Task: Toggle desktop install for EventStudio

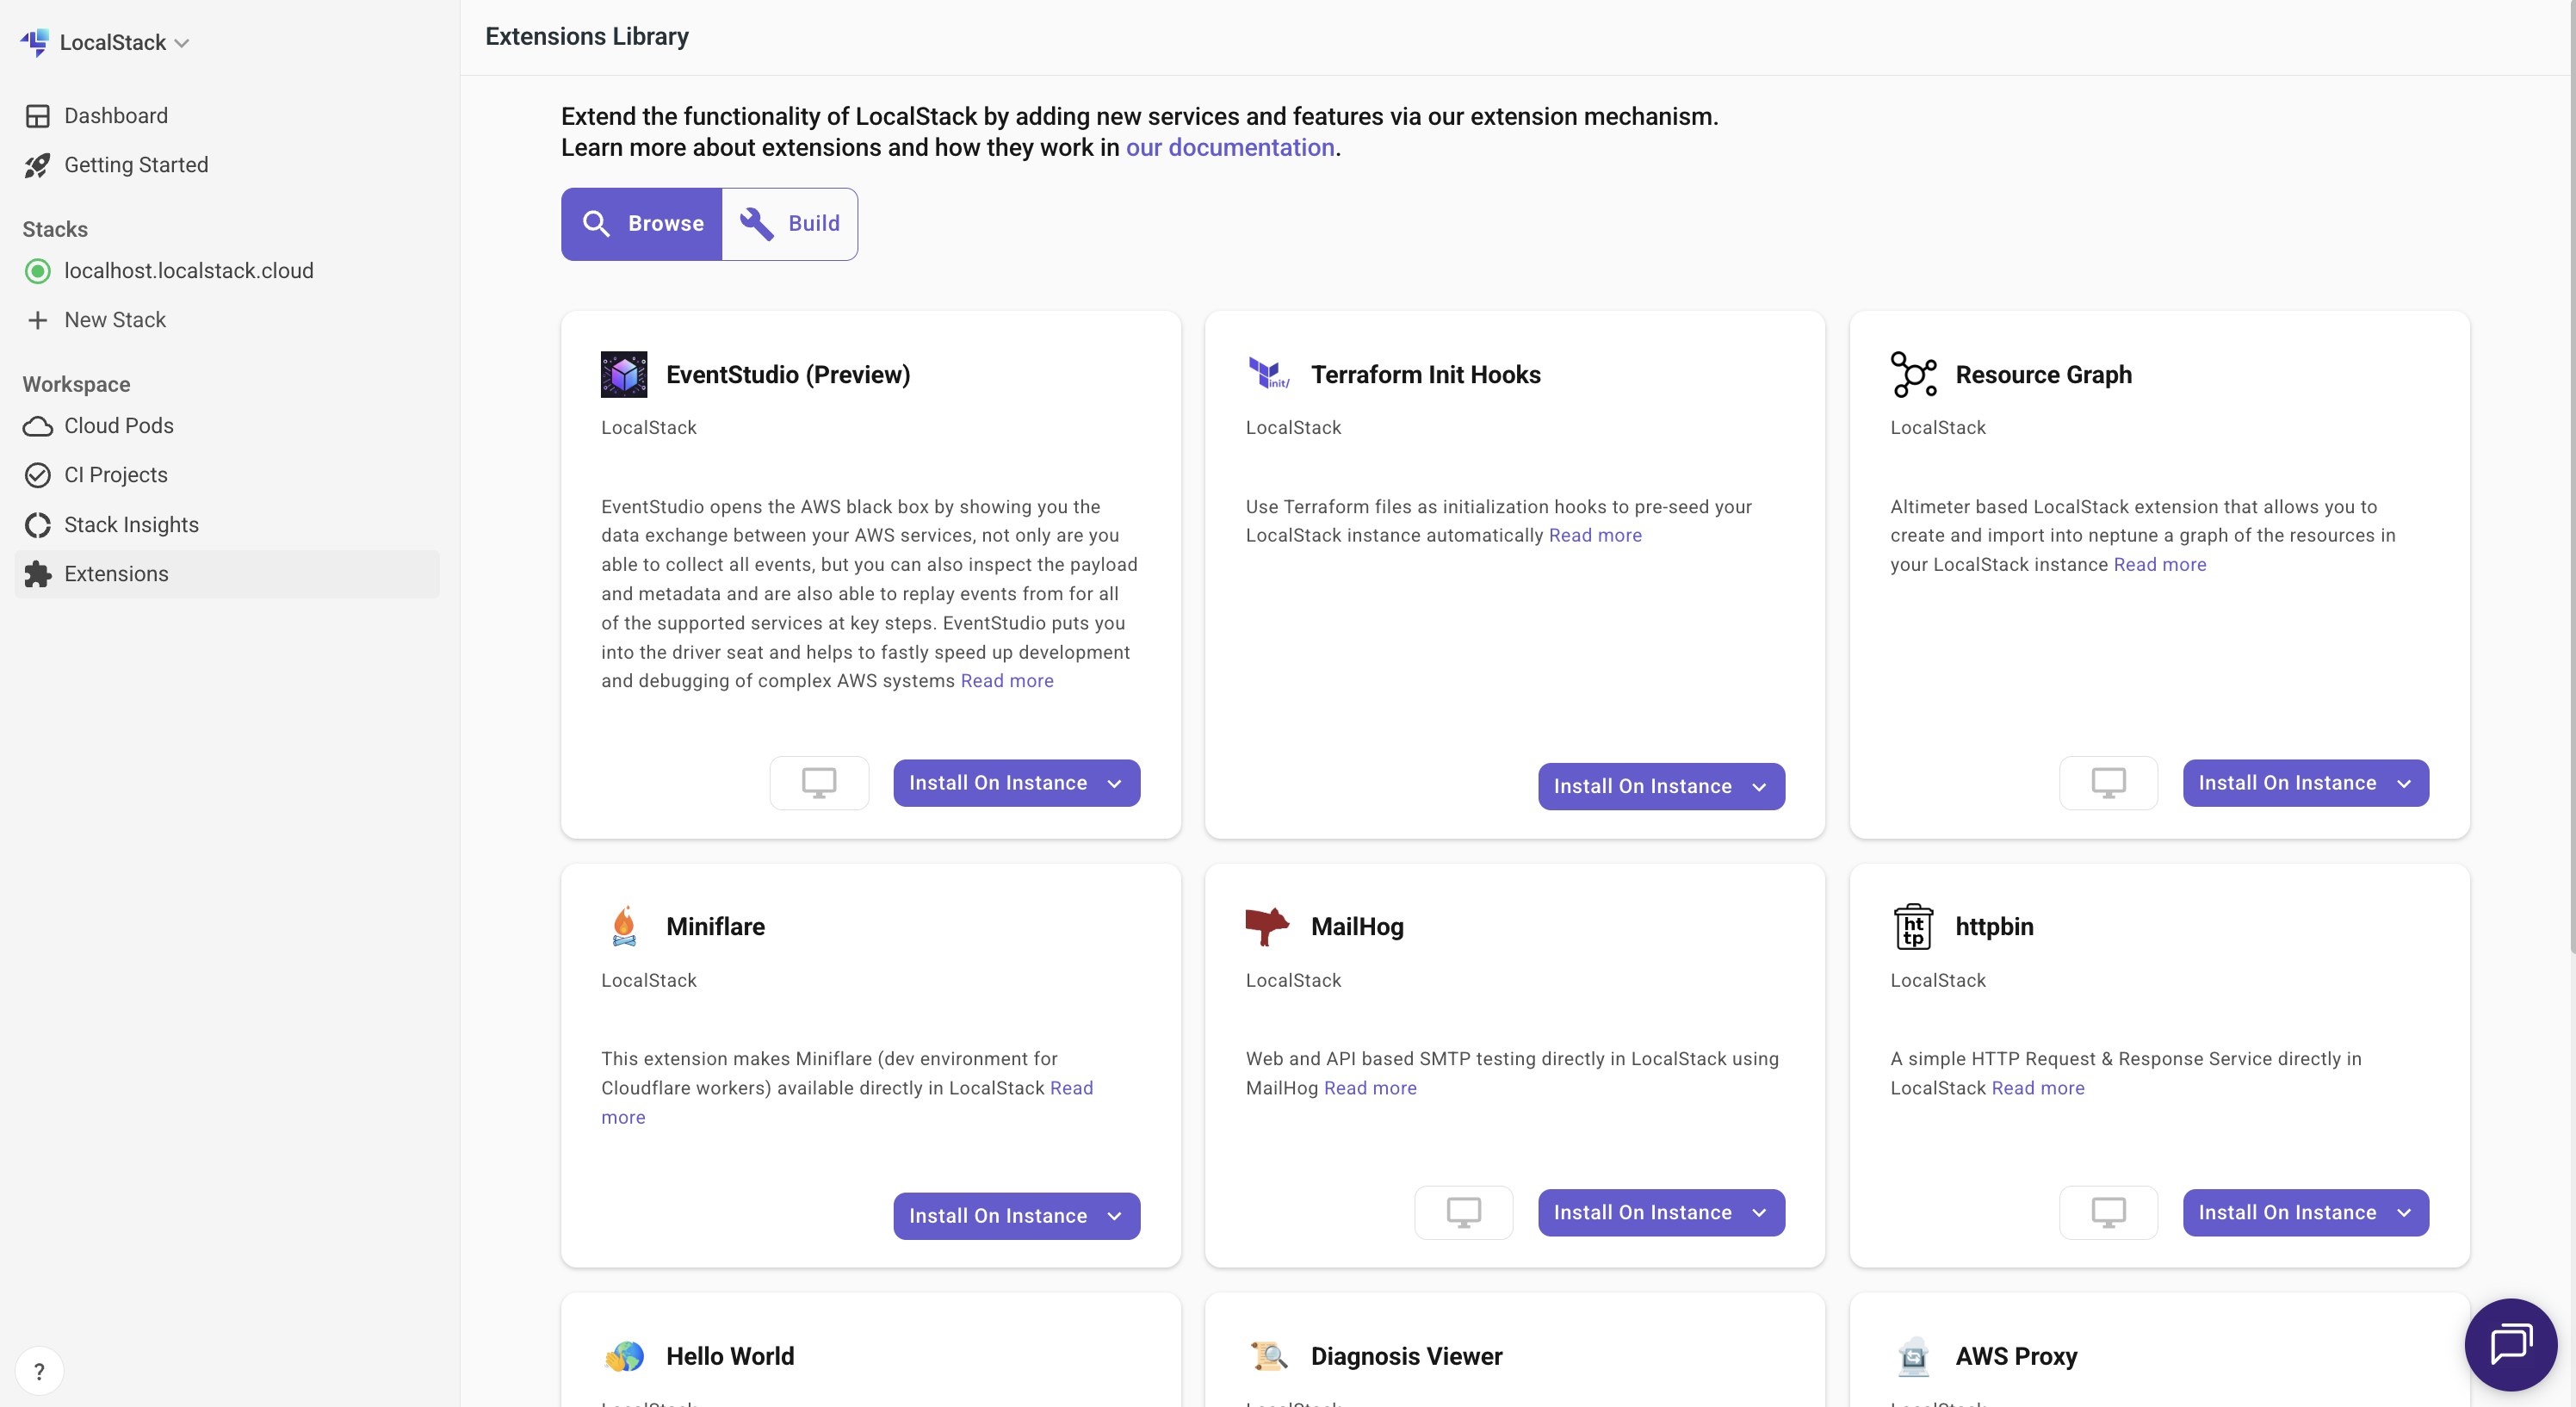Action: point(818,782)
